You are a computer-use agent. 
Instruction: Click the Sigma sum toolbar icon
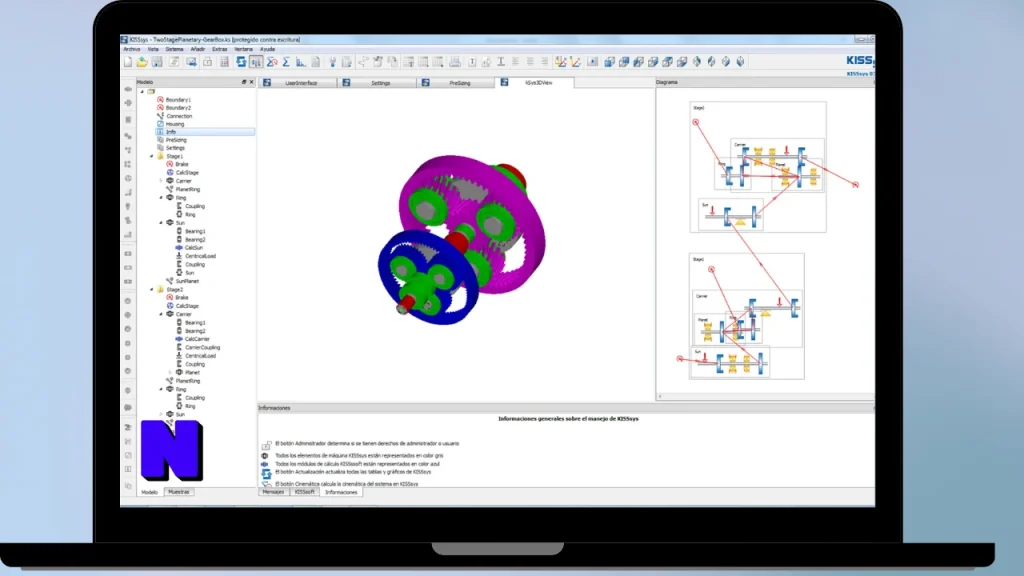tap(286, 62)
